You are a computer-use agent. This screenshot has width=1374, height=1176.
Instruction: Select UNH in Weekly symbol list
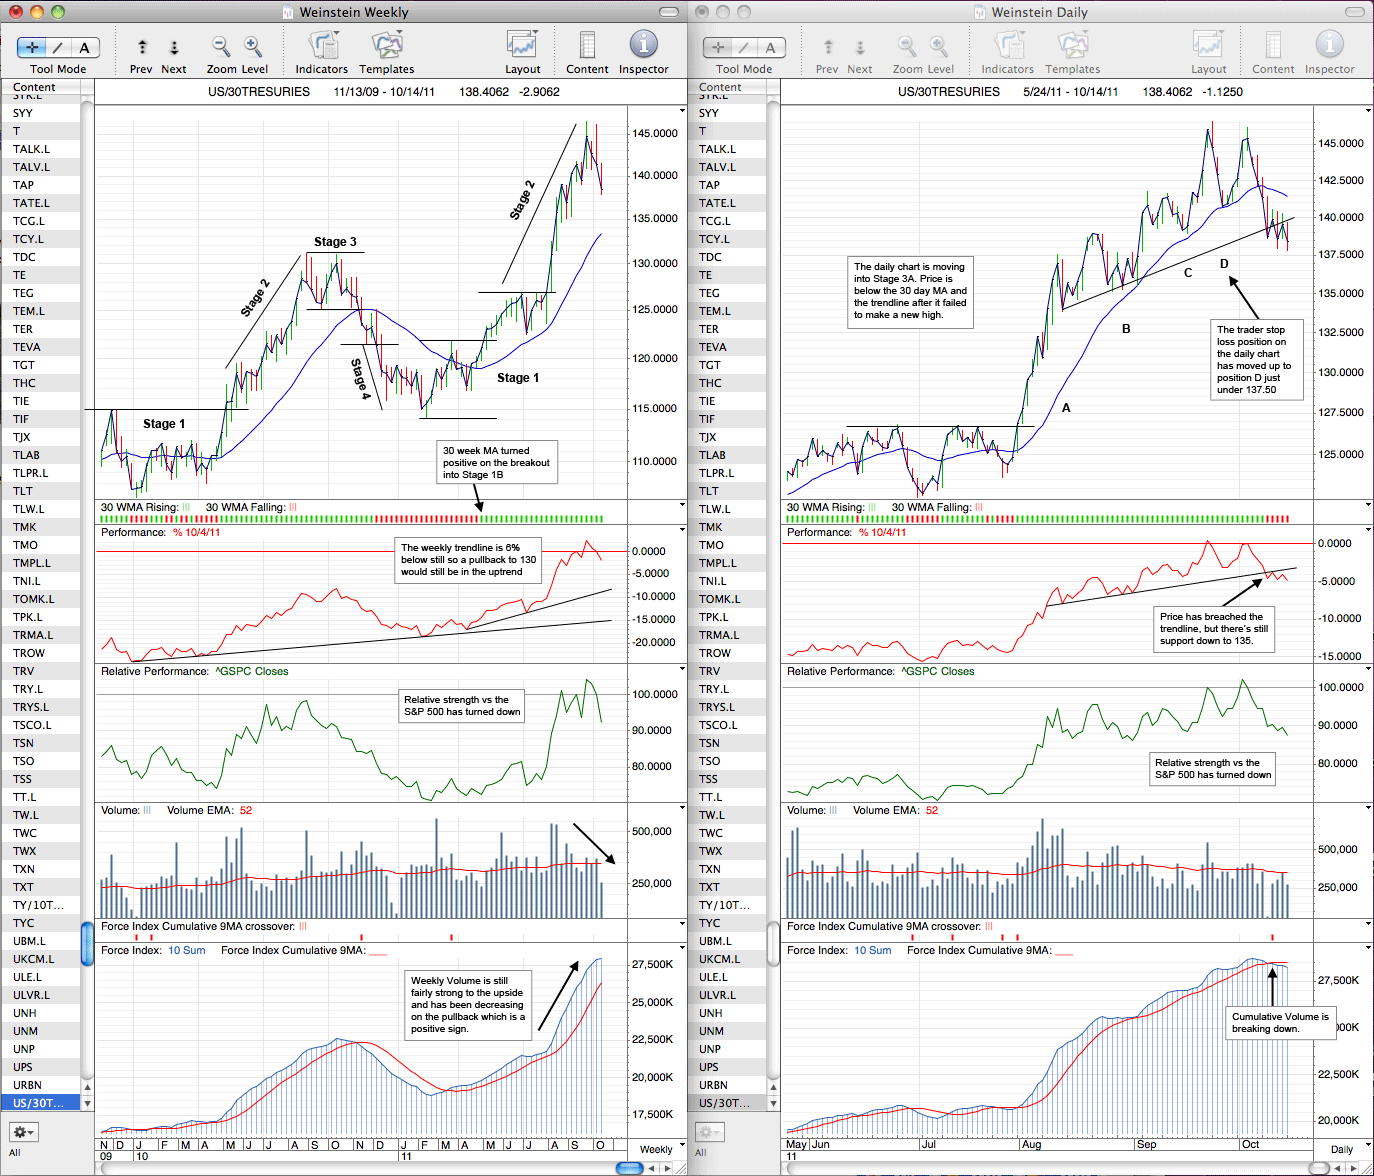tap(40, 1013)
